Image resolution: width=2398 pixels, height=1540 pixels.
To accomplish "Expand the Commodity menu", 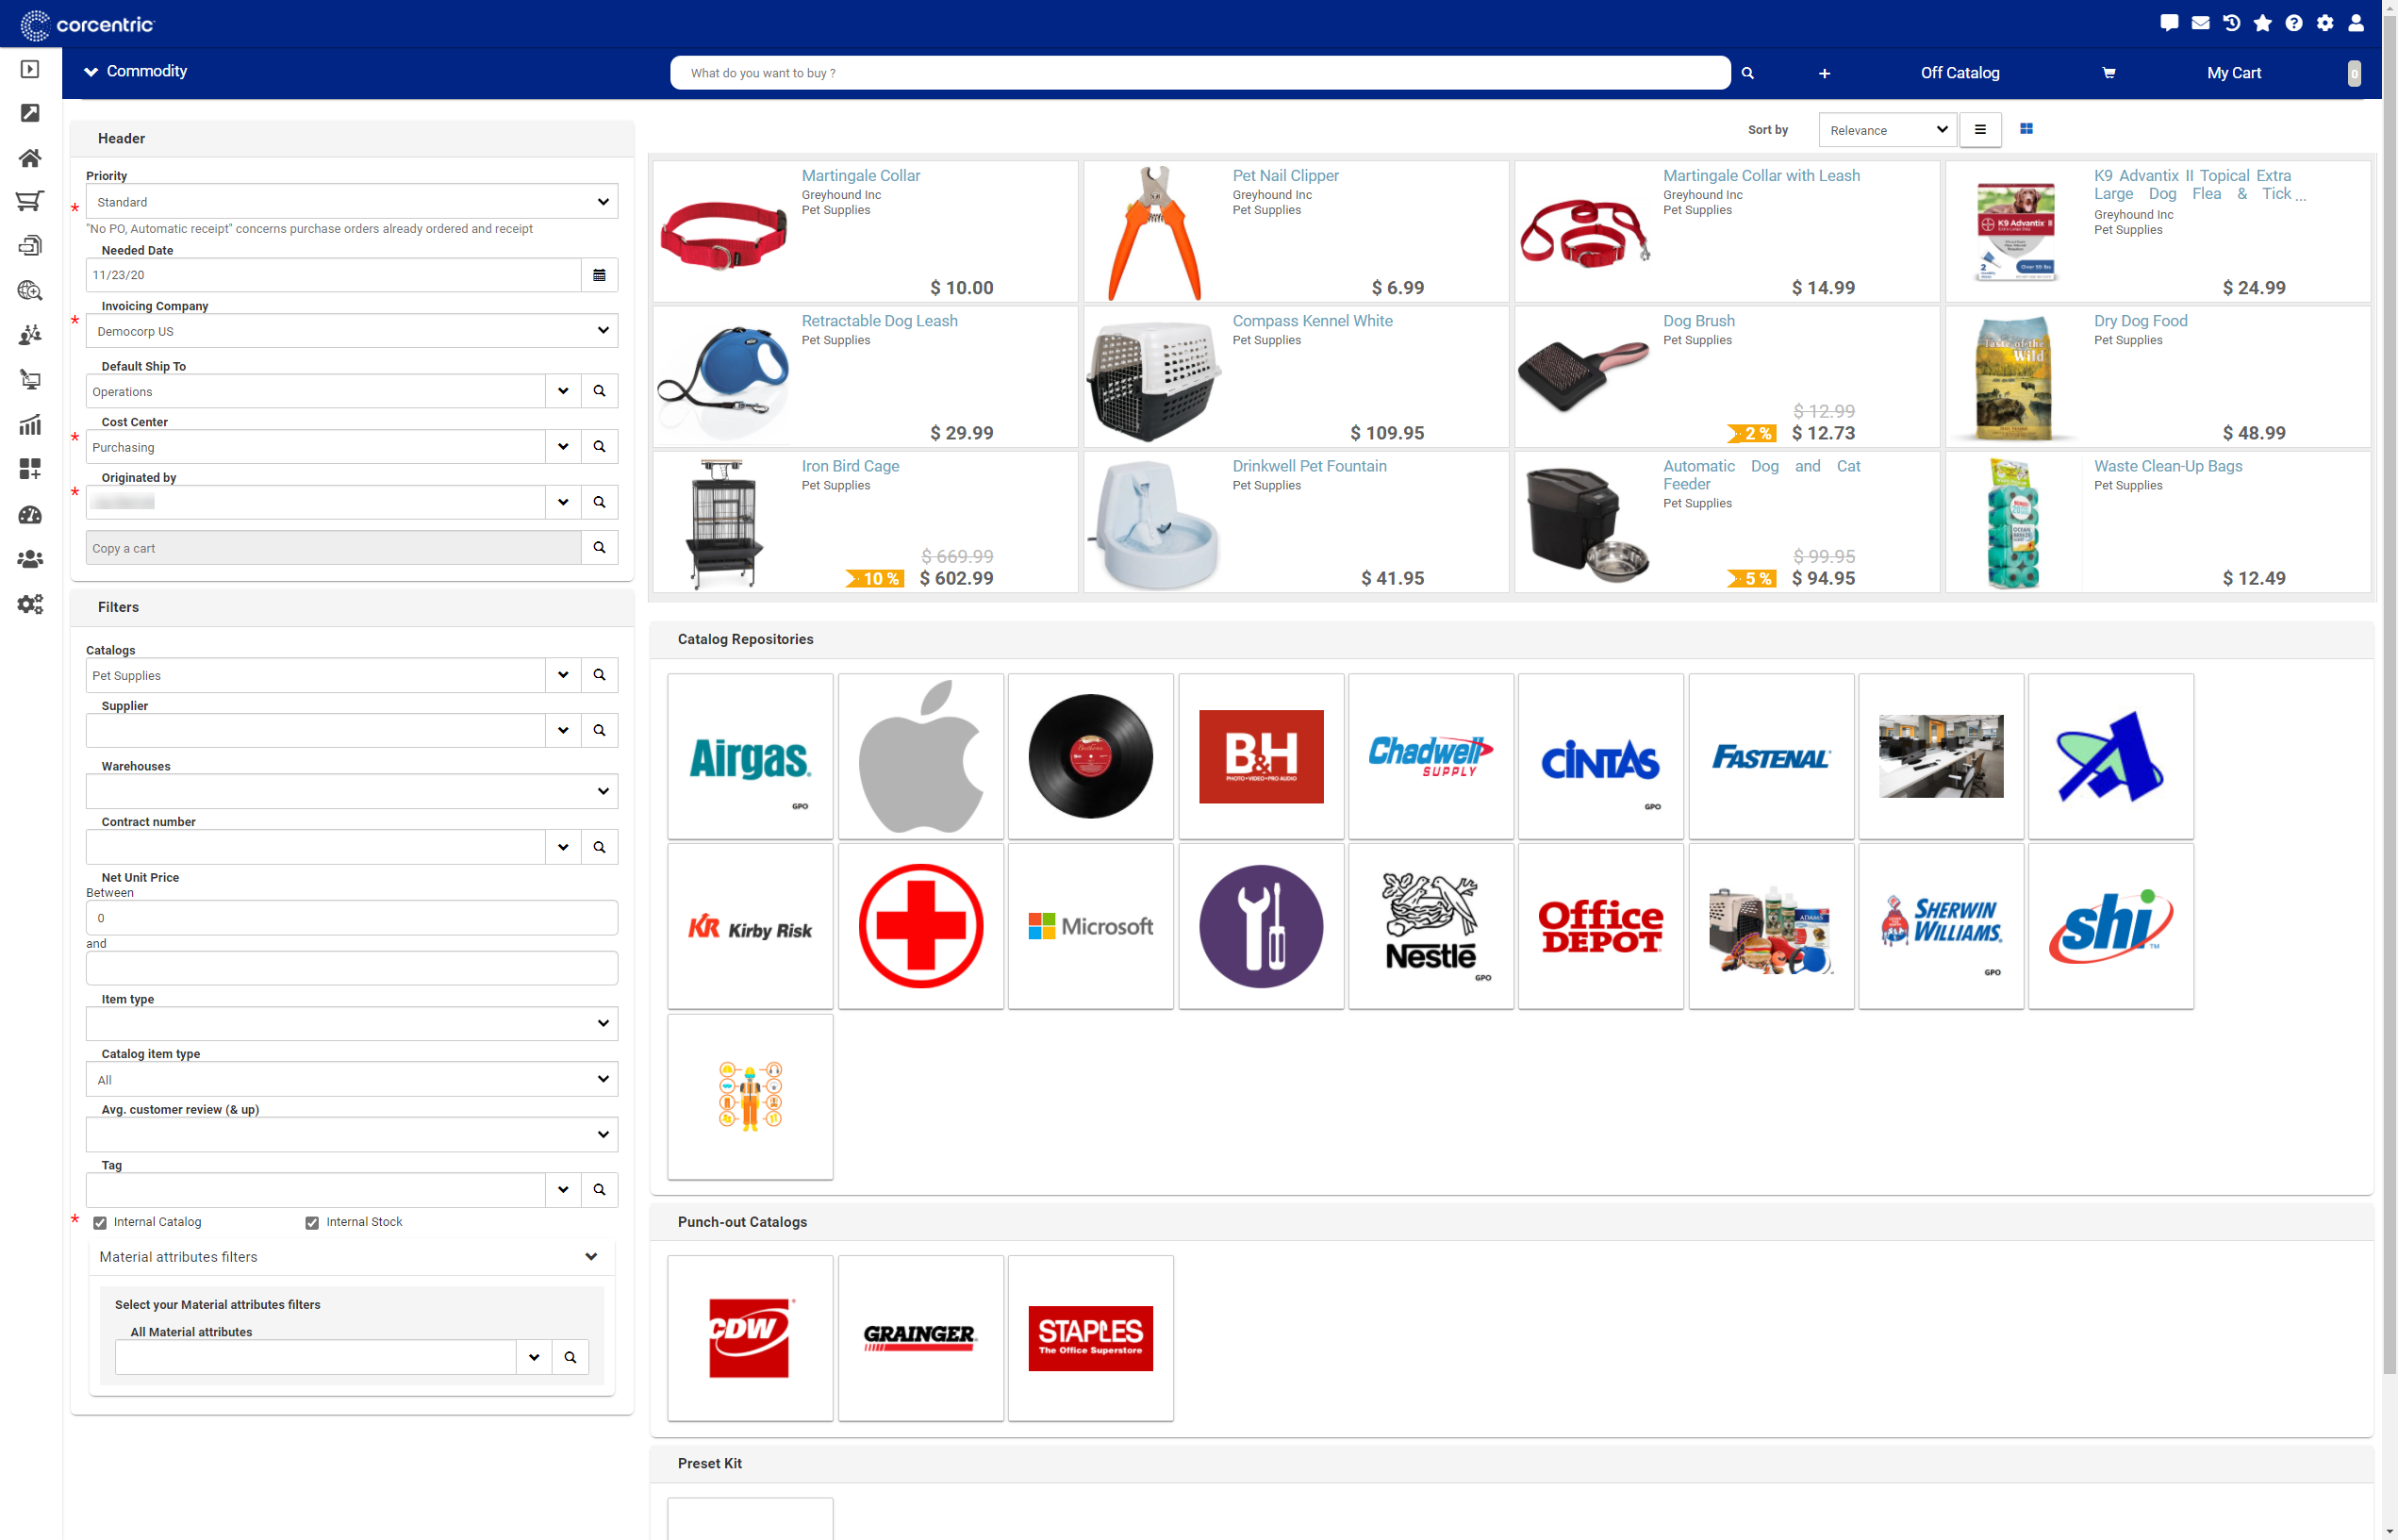I will point(136,71).
